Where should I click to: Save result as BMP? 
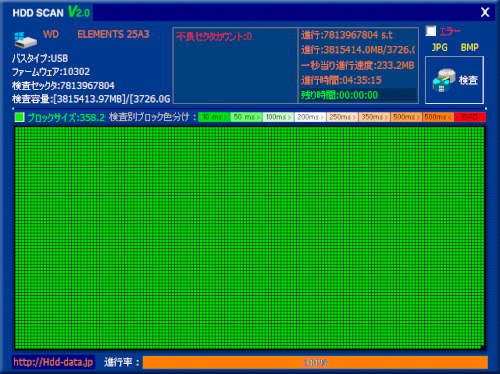(x=470, y=47)
